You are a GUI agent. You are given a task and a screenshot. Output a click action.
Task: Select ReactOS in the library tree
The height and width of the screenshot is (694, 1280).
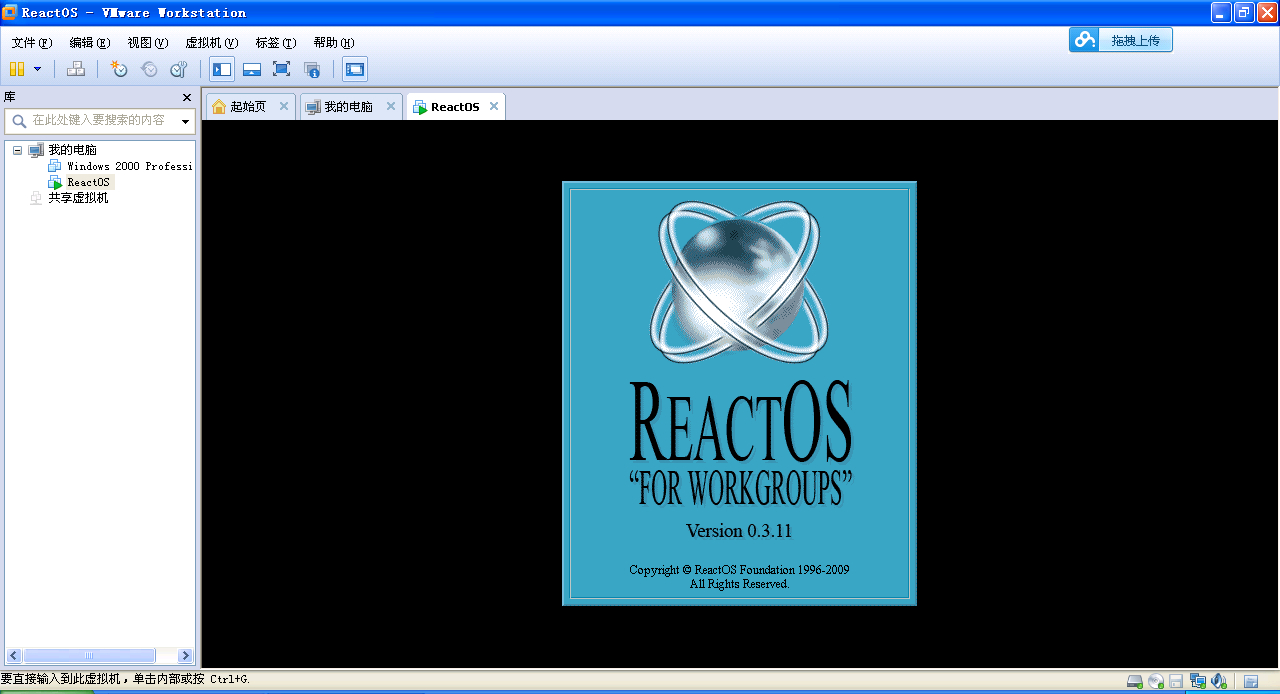(88, 182)
